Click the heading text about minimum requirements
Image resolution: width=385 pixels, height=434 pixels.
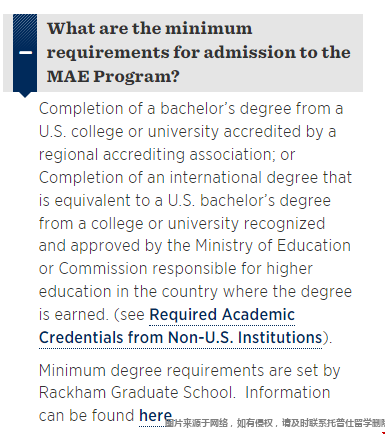(x=199, y=52)
